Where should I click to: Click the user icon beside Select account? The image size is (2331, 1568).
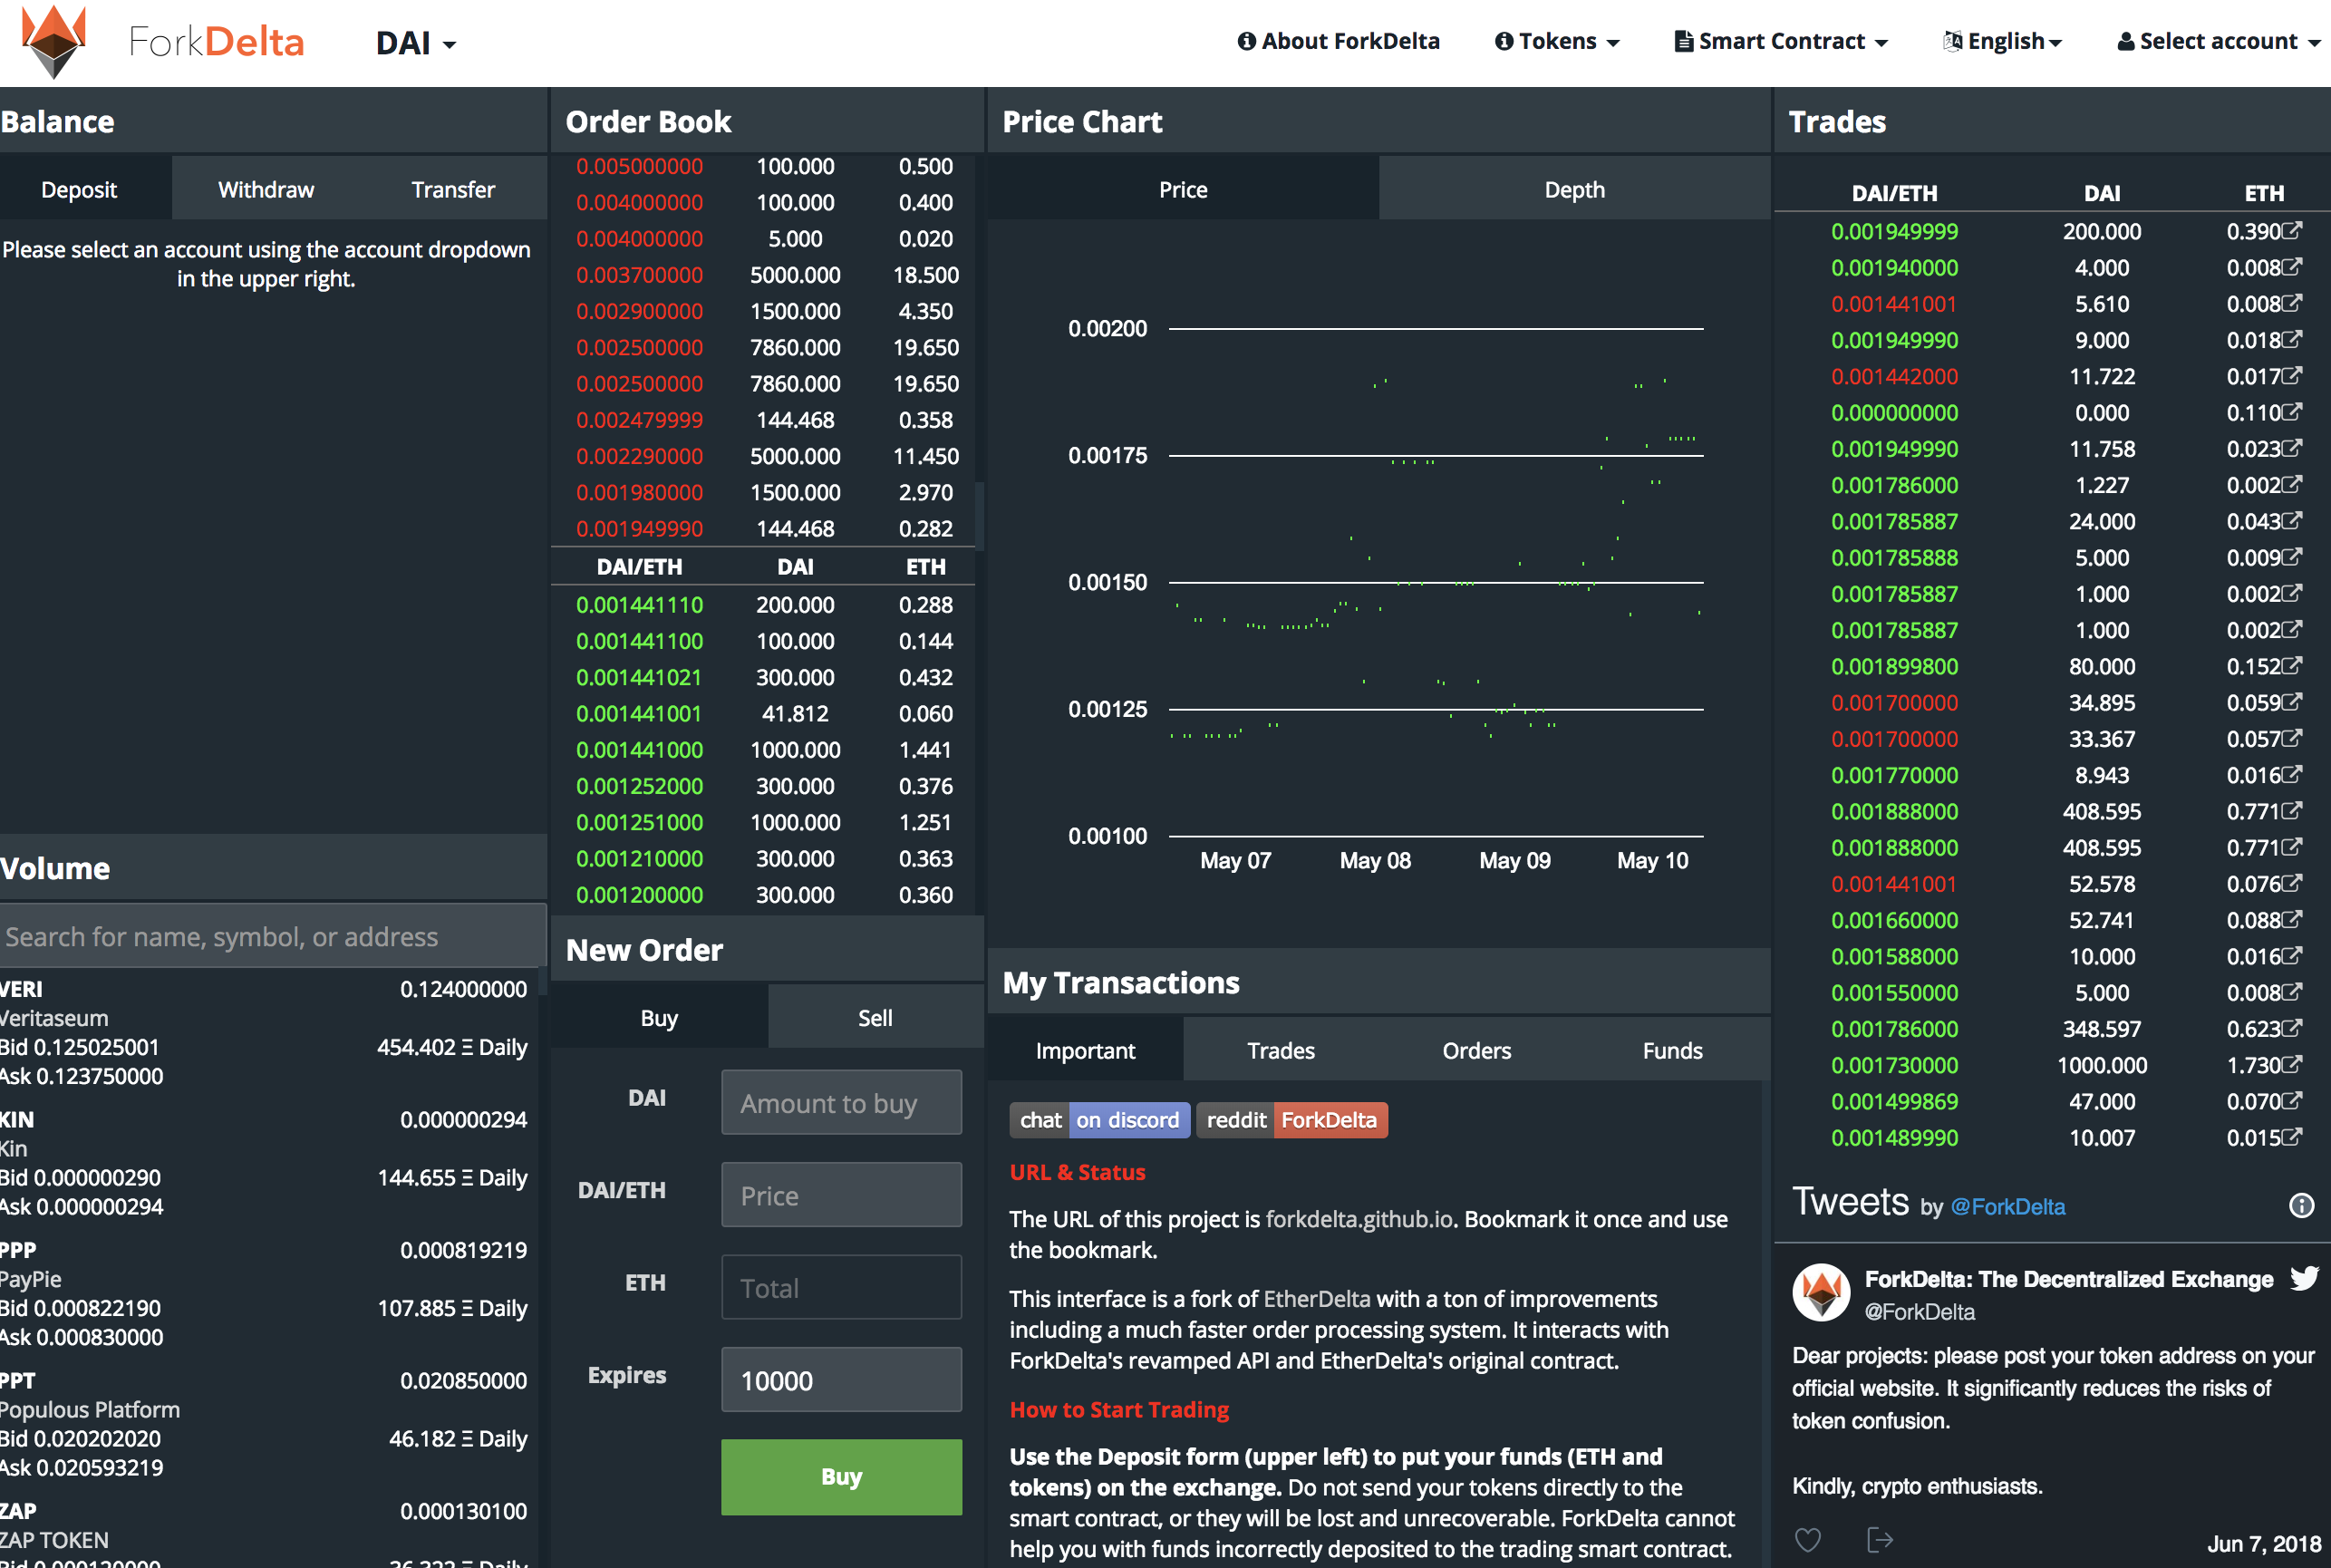(2125, 41)
